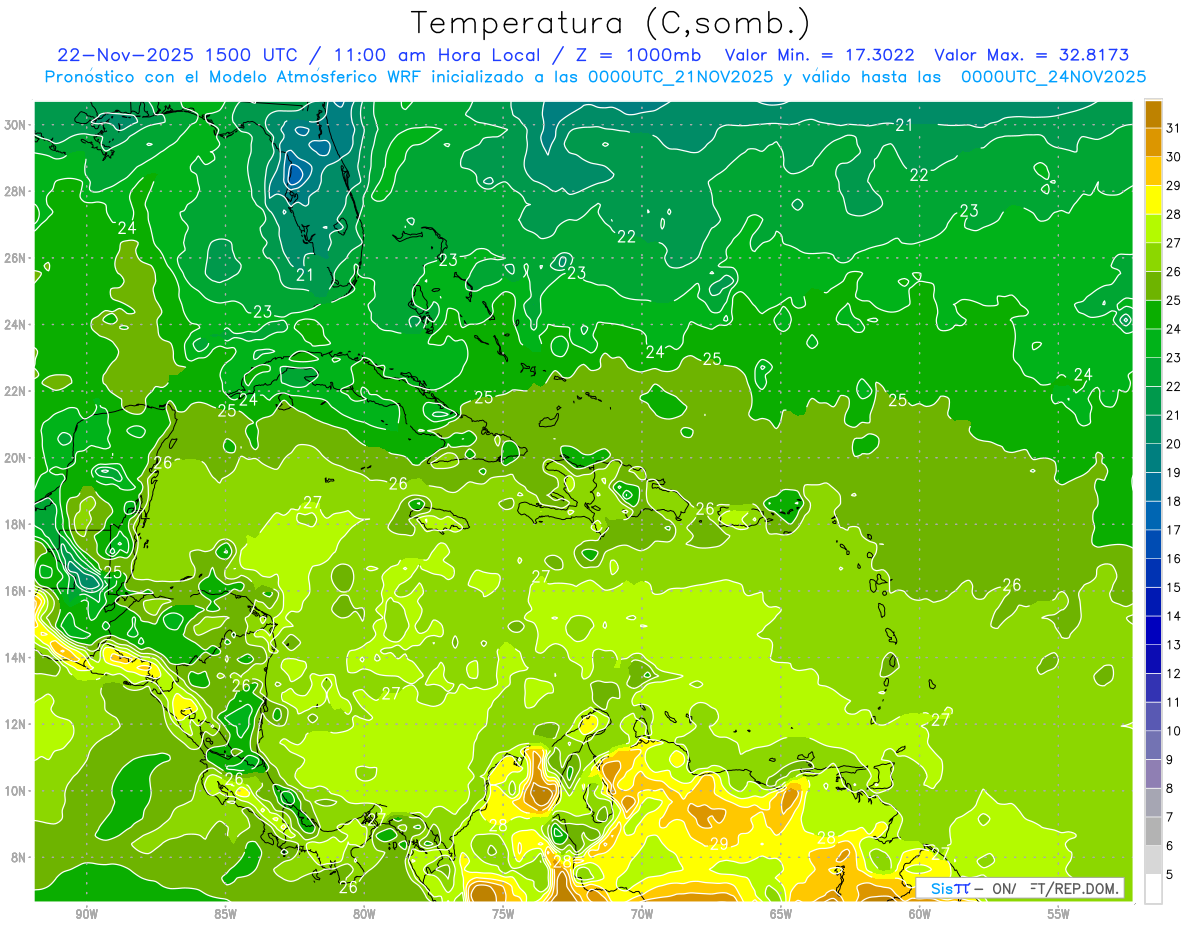
Task: Click the initialization time "0000UTC_21NOV2025"
Action: pos(681,76)
